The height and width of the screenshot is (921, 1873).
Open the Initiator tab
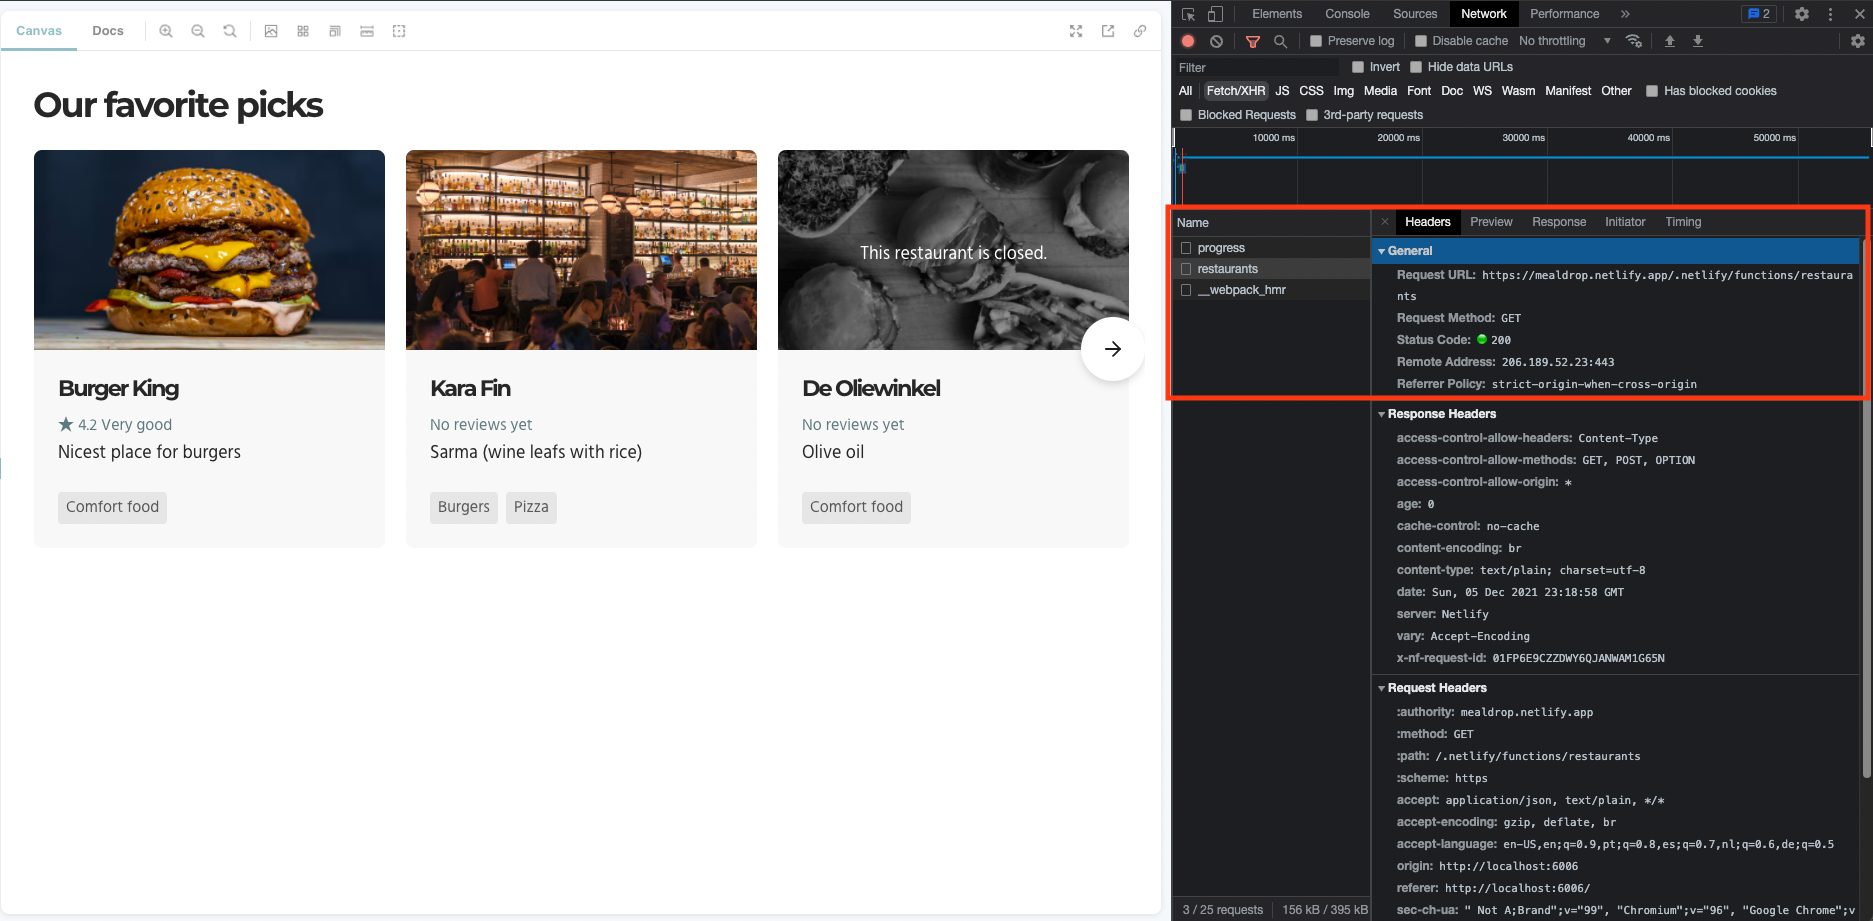[1625, 222]
